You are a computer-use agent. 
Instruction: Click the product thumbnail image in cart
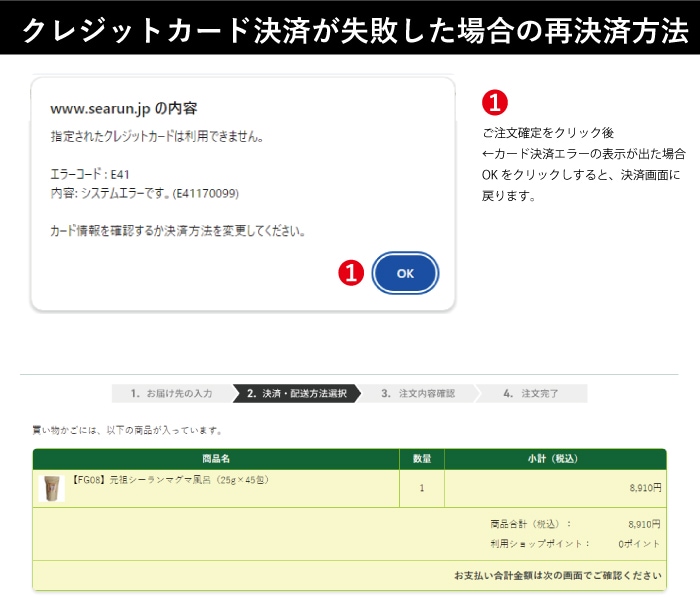(x=51, y=488)
